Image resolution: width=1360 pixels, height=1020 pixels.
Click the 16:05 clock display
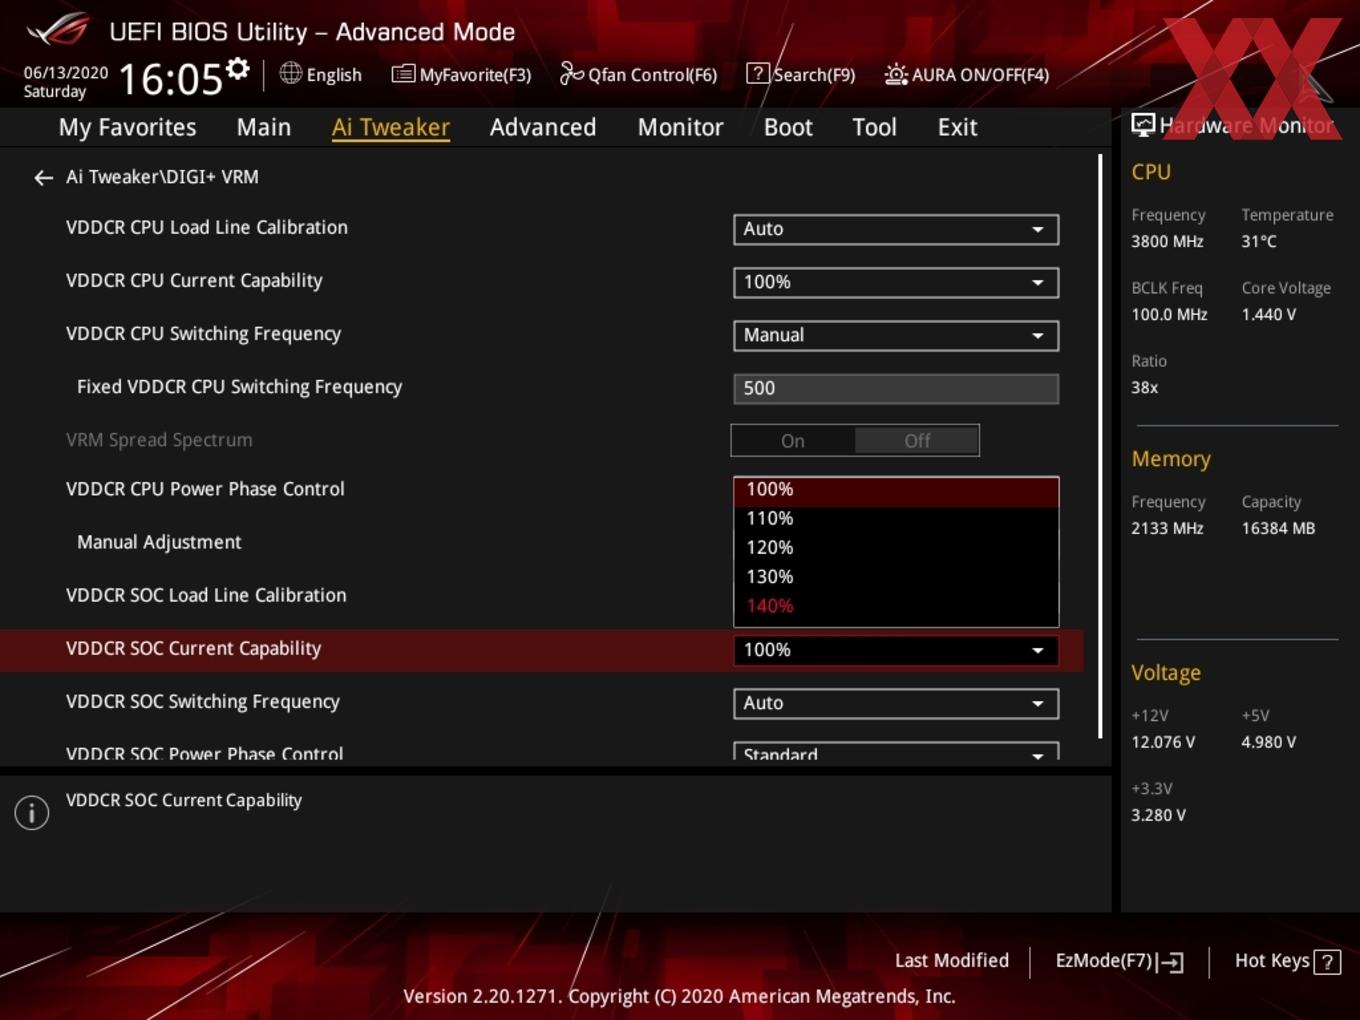(x=171, y=79)
